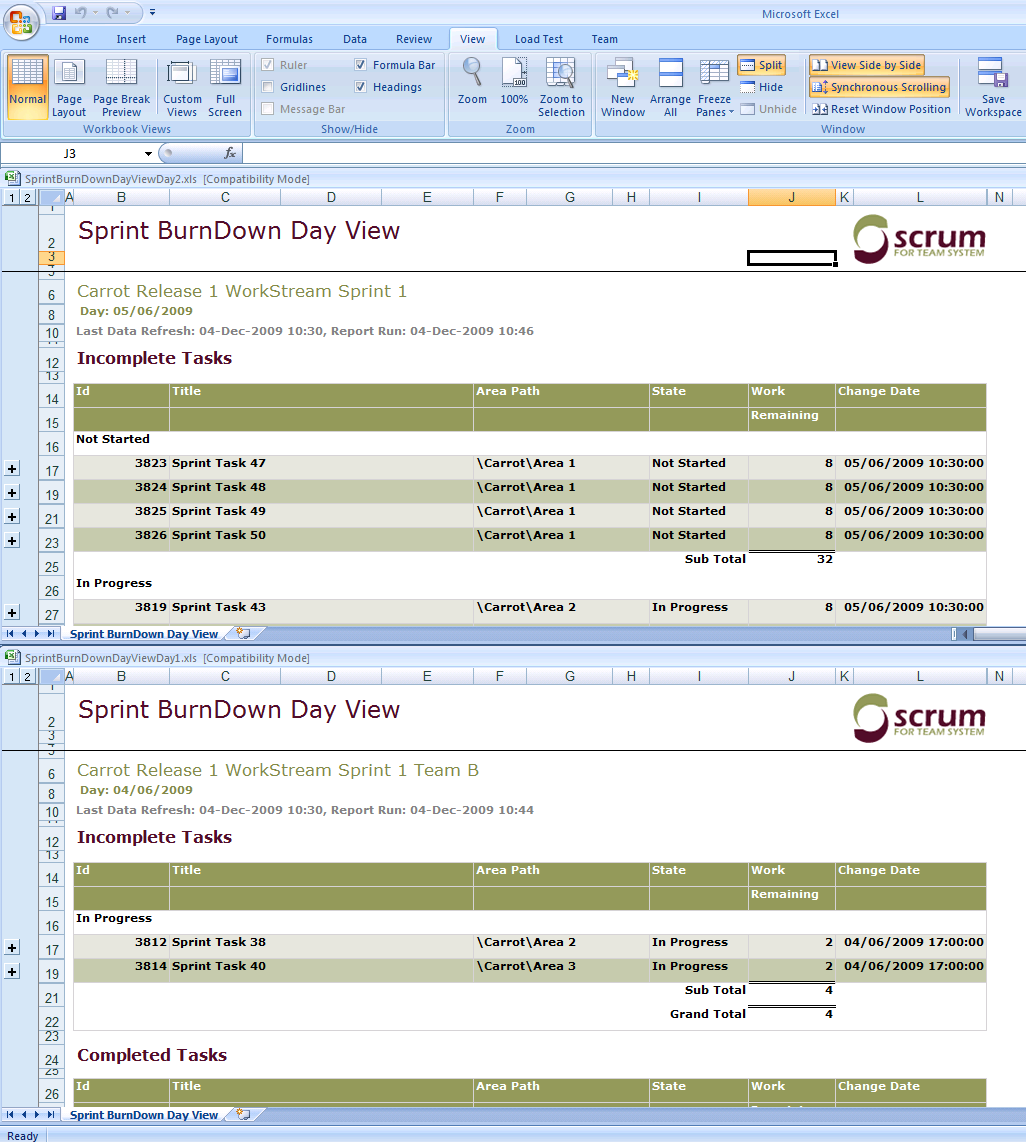The height and width of the screenshot is (1142, 1026).
Task: Enter Full Screen view
Action: (x=225, y=87)
